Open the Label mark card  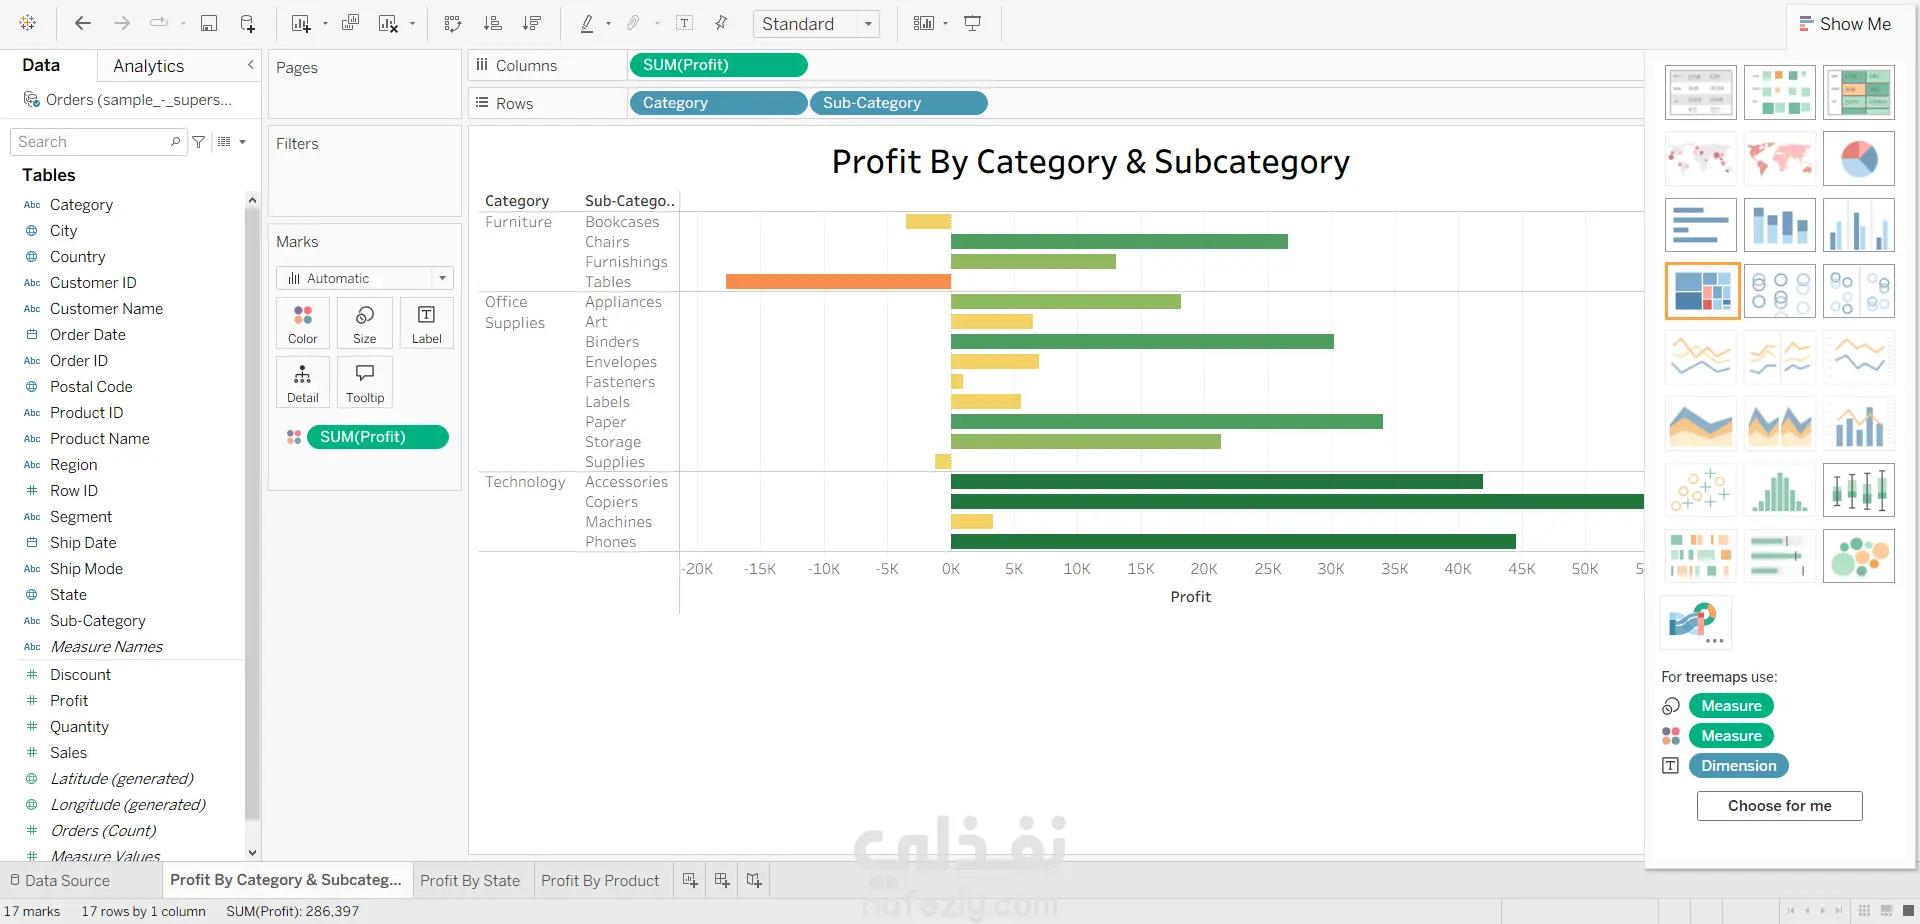point(427,323)
